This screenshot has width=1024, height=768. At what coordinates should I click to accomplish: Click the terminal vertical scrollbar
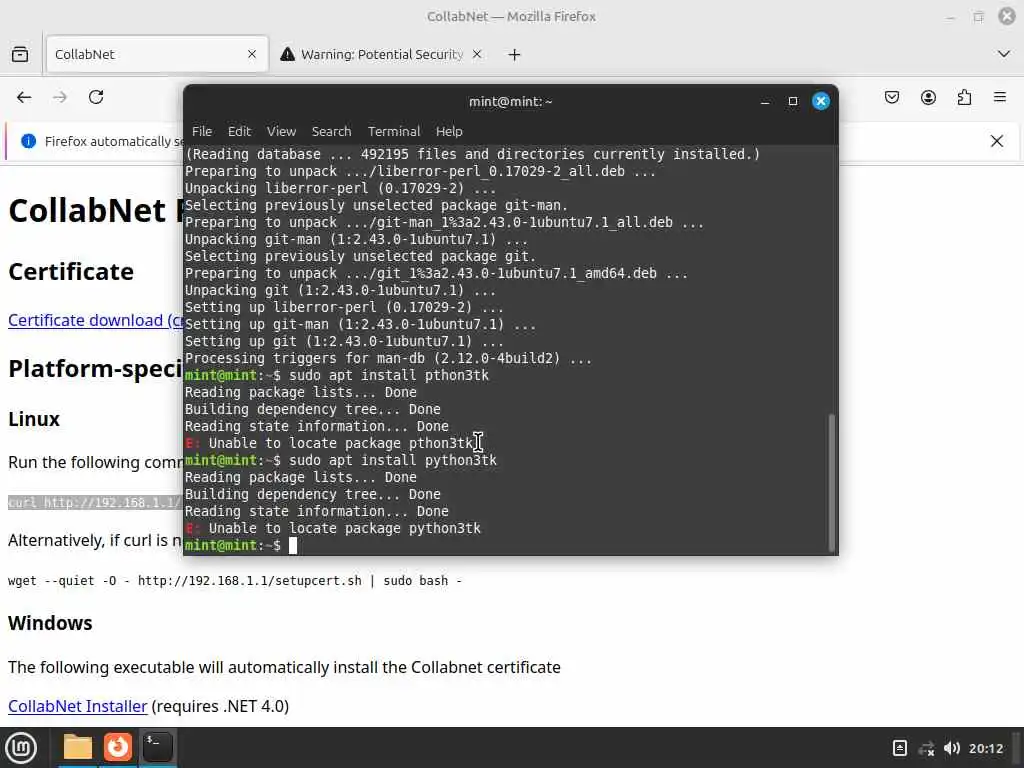tap(831, 482)
